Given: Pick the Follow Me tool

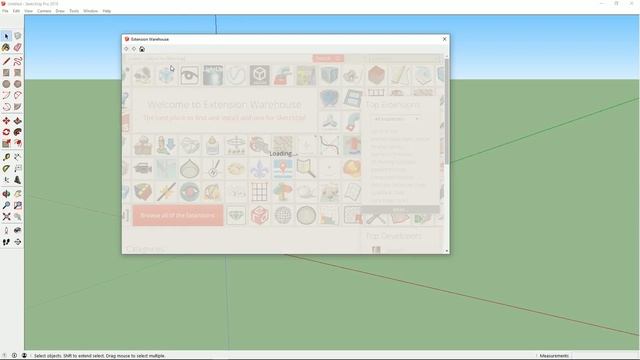Looking at the screenshot, I should pos(18,132).
